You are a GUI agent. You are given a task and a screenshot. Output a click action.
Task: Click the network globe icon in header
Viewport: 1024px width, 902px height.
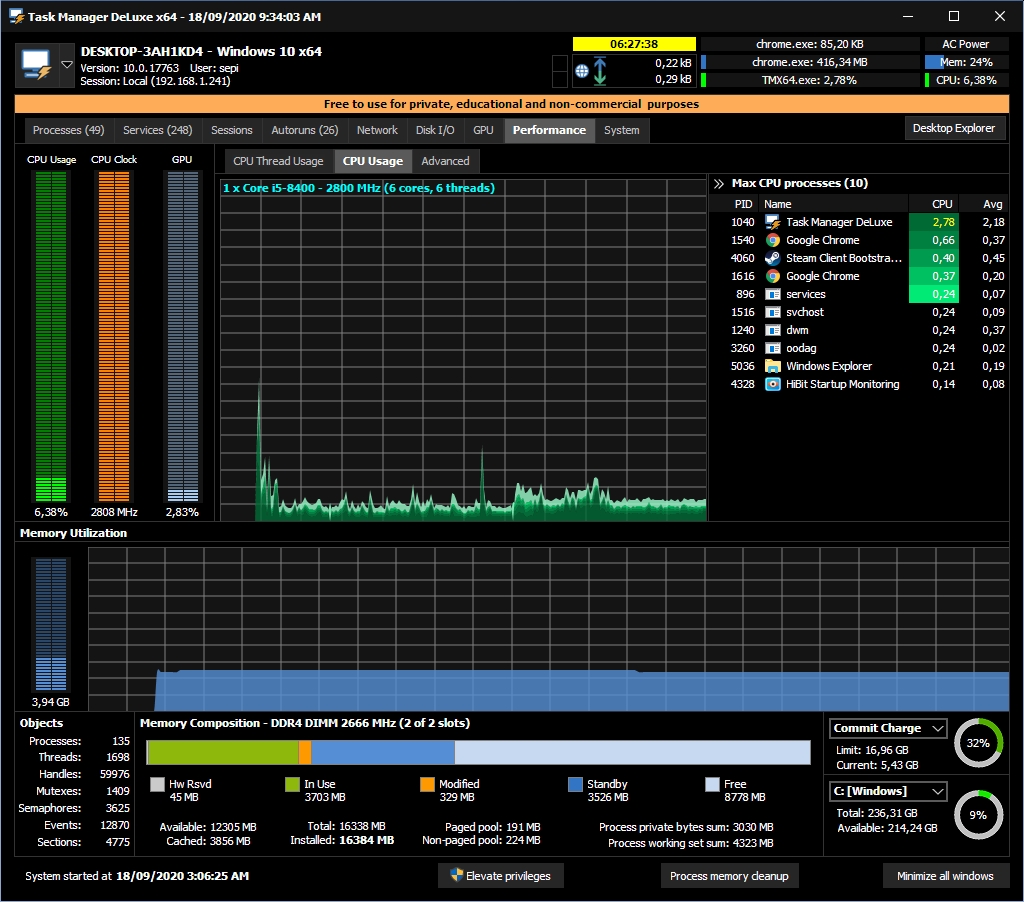[582, 72]
